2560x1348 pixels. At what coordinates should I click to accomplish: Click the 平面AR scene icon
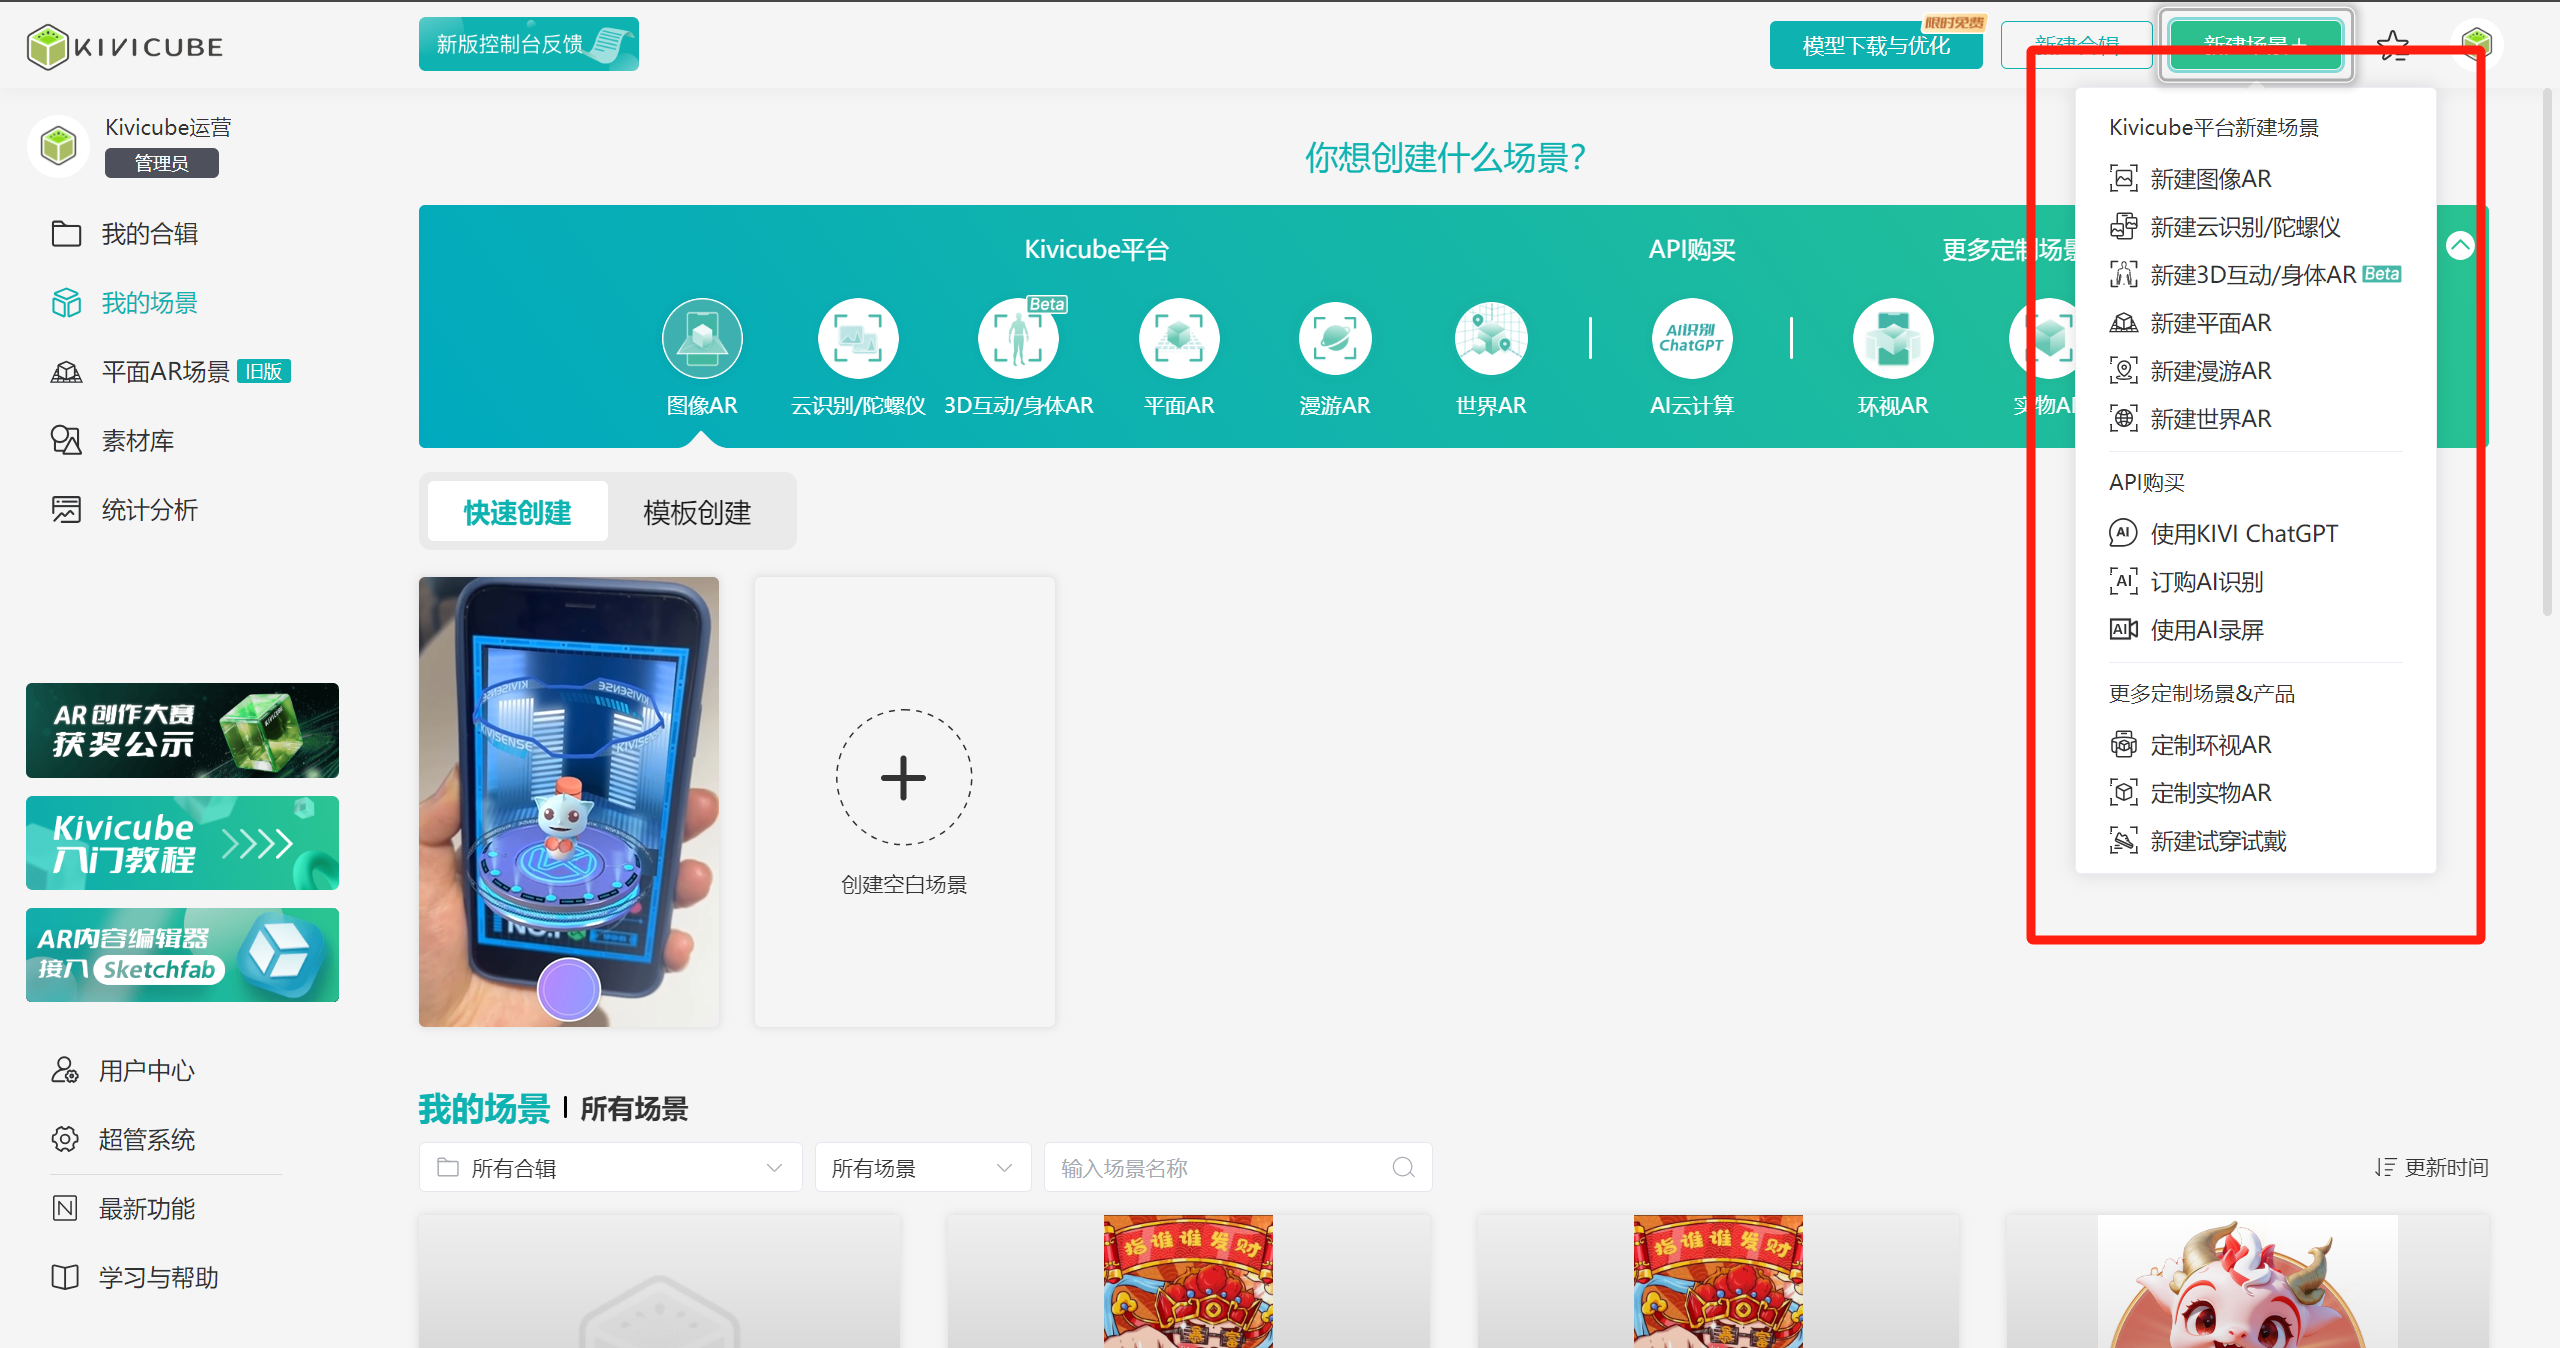point(1179,339)
